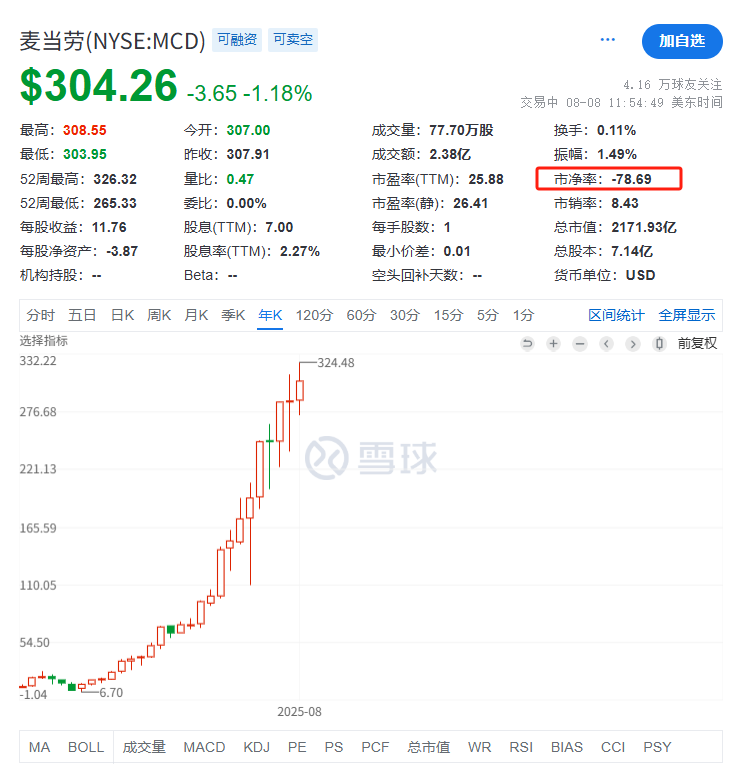Select the 年K tab
The image size is (750, 765).
[x=270, y=315]
